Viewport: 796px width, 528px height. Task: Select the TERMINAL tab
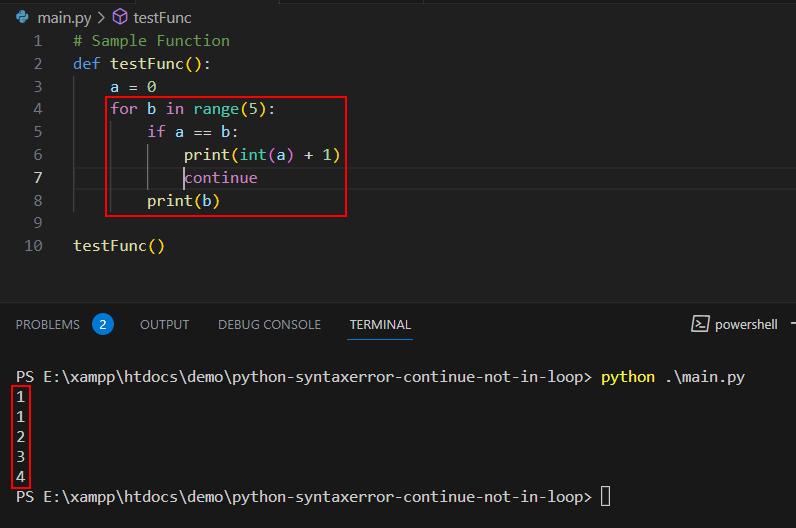pos(380,324)
